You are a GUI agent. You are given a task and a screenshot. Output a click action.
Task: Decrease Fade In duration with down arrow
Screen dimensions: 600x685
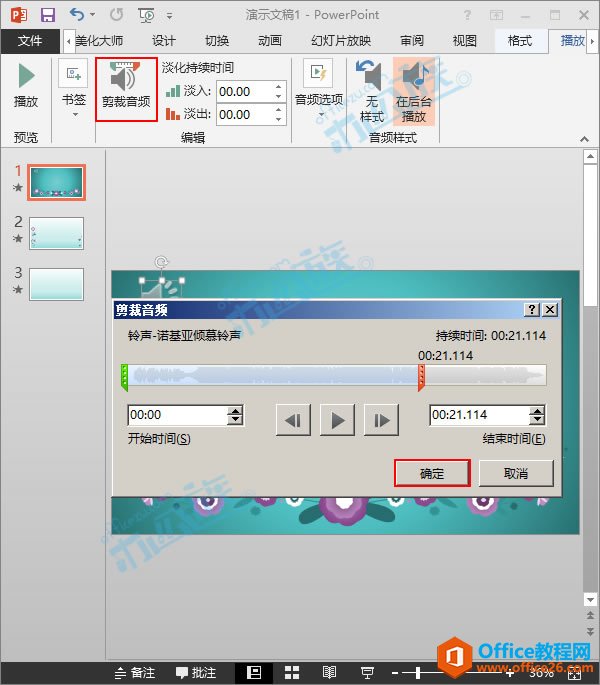tap(278, 97)
